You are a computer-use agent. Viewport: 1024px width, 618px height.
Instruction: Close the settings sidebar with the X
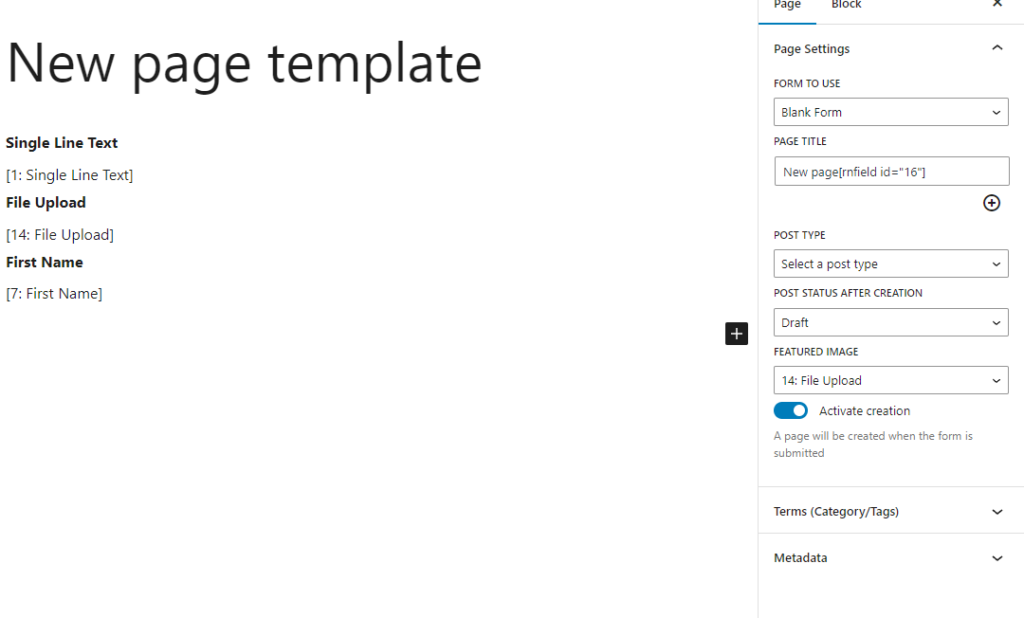click(996, 5)
